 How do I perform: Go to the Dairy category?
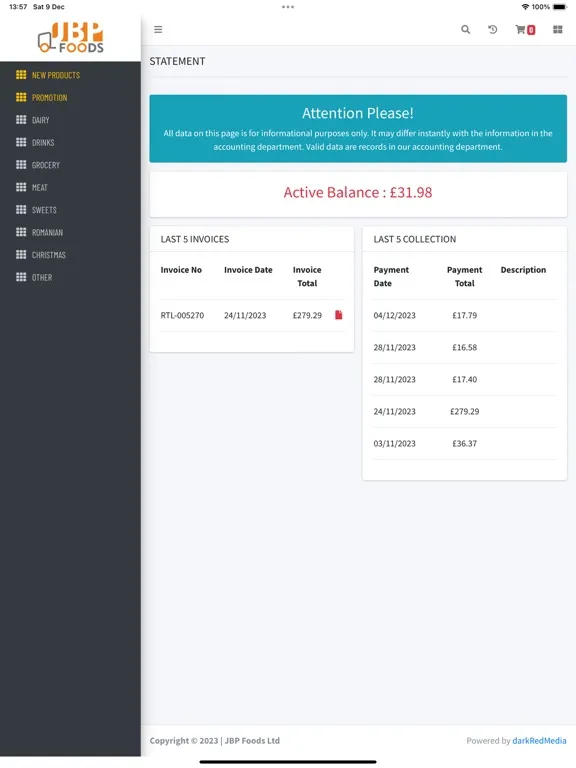tap(41, 120)
